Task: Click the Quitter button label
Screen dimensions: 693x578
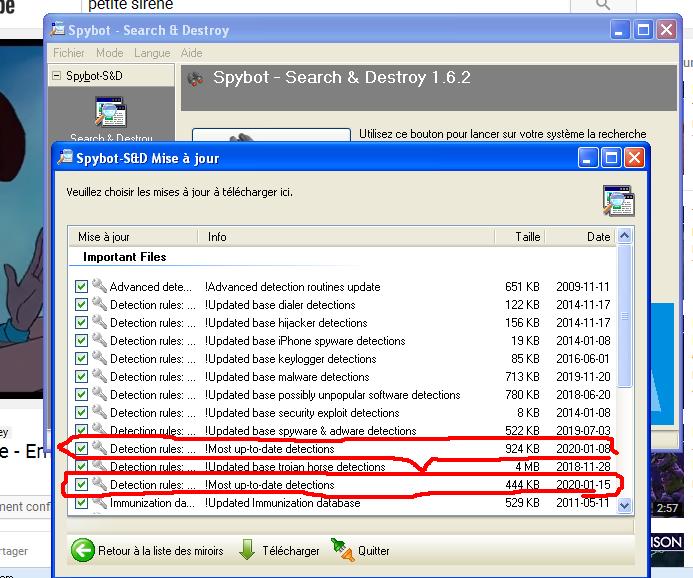Action: [373, 551]
